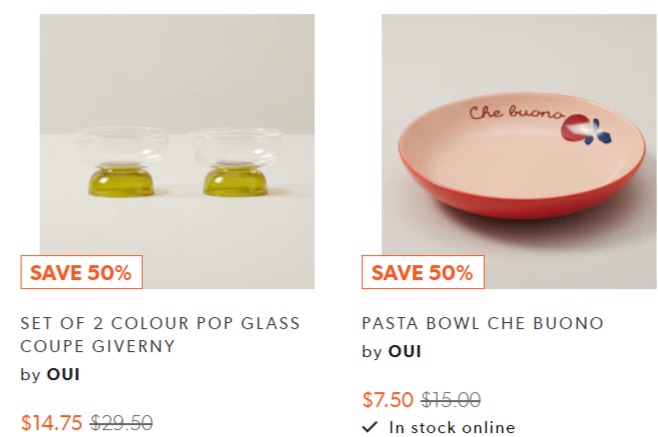Click the Coupe Giverny second title line
The image size is (658, 437).
coord(97,346)
